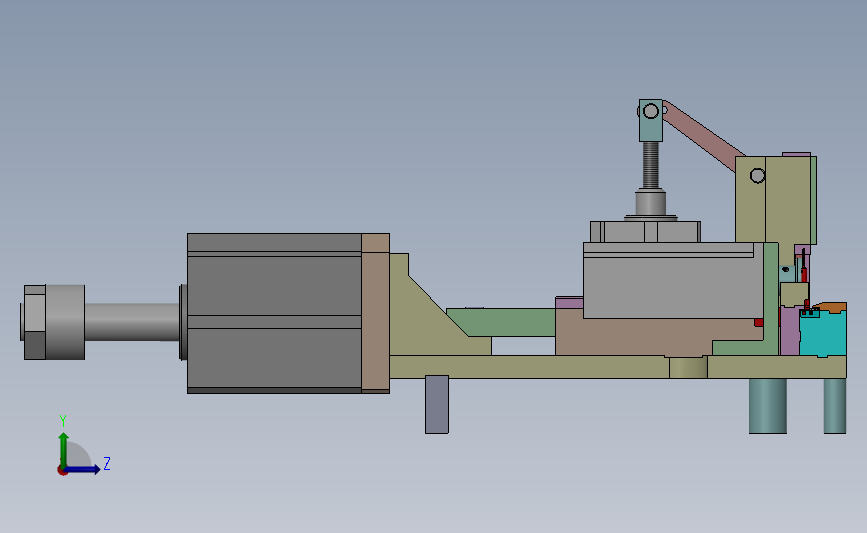Select the cyan teal block on the right
The height and width of the screenshot is (533, 867).
823,334
